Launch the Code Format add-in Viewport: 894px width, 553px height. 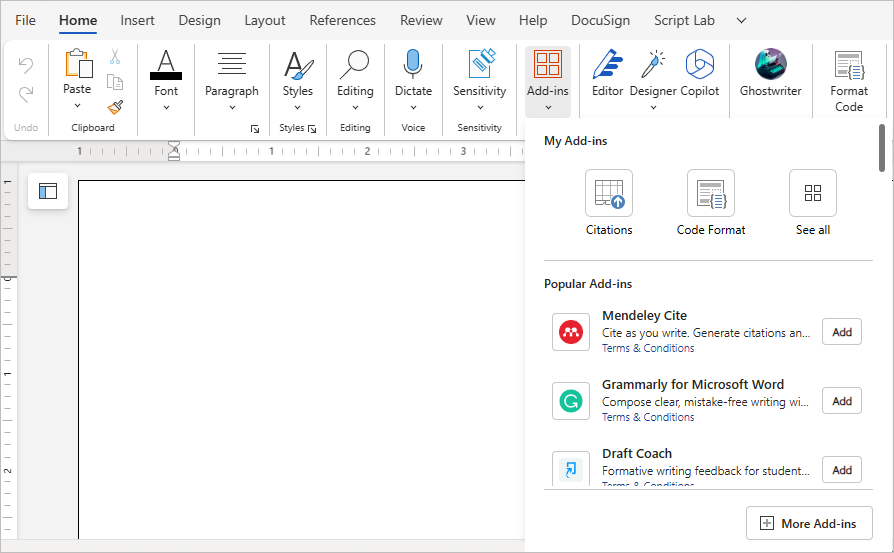(x=711, y=203)
